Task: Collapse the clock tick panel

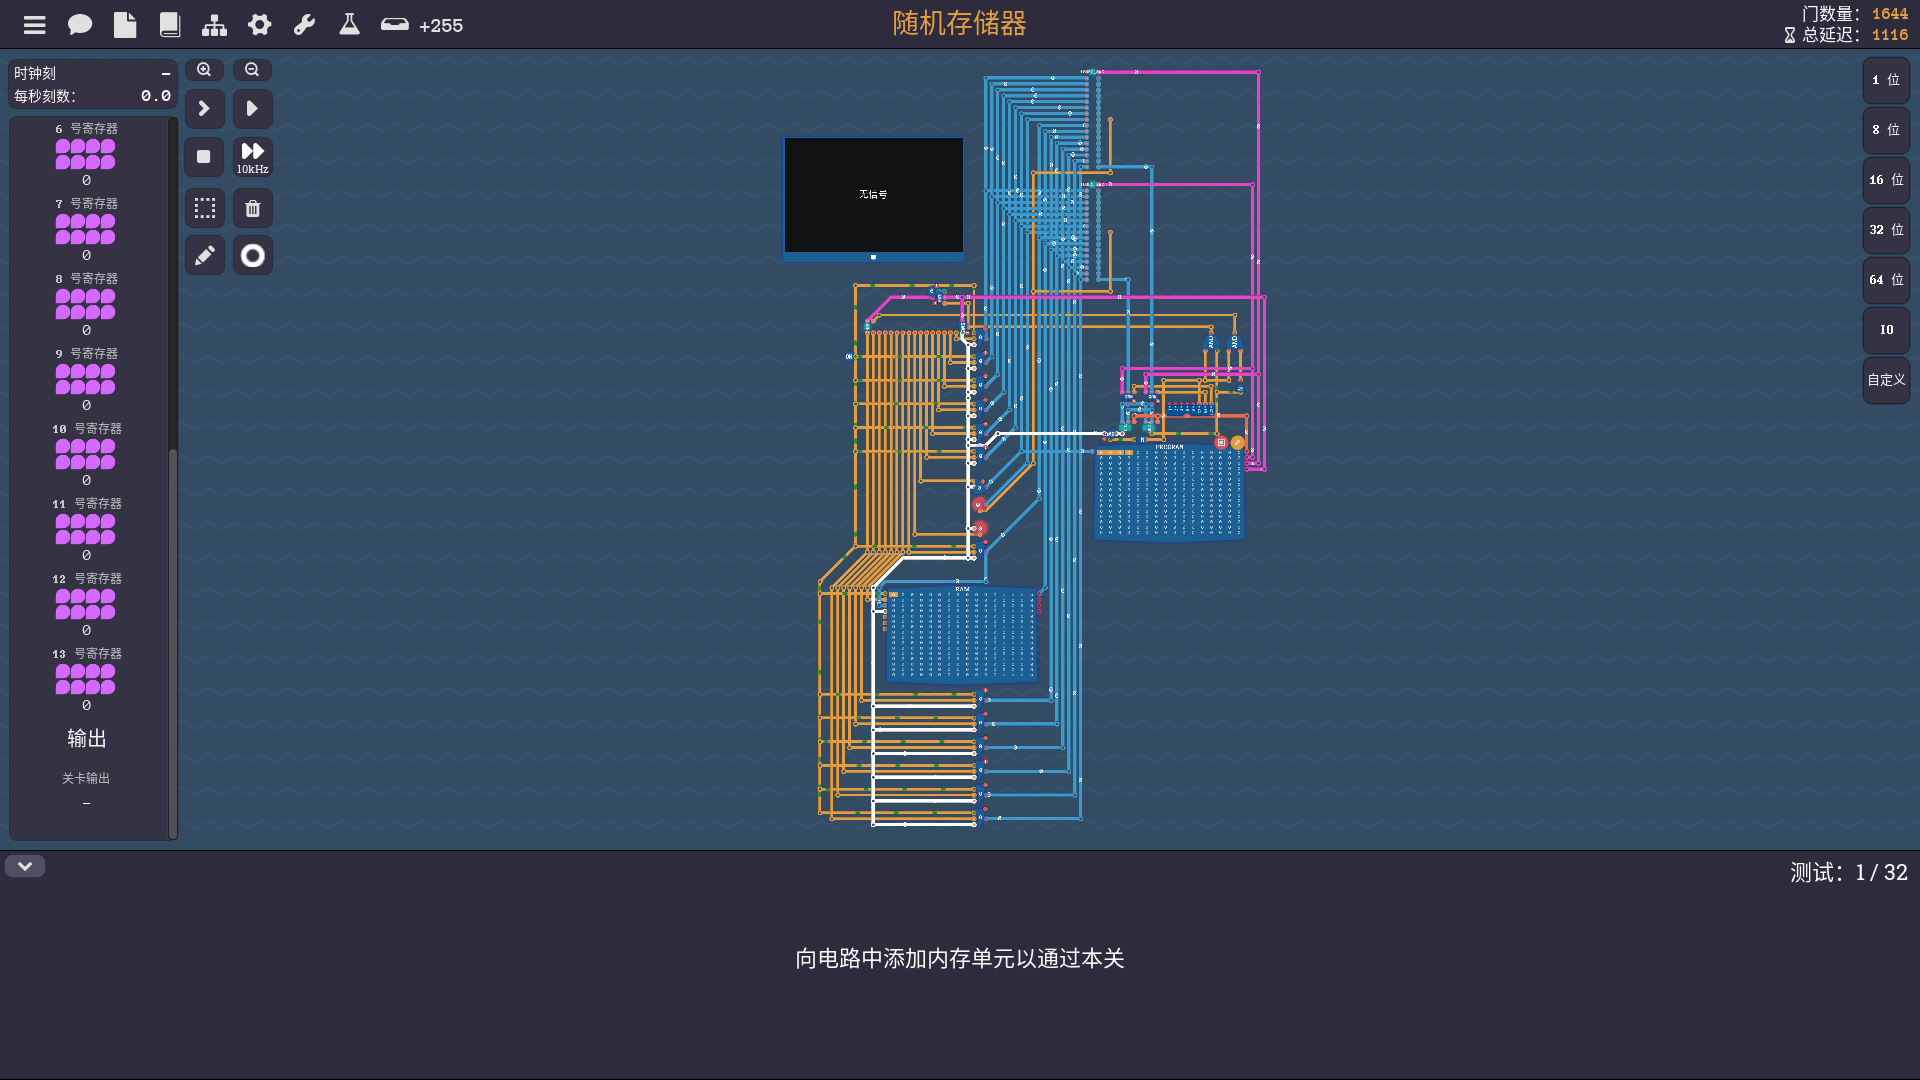Action: (x=166, y=74)
